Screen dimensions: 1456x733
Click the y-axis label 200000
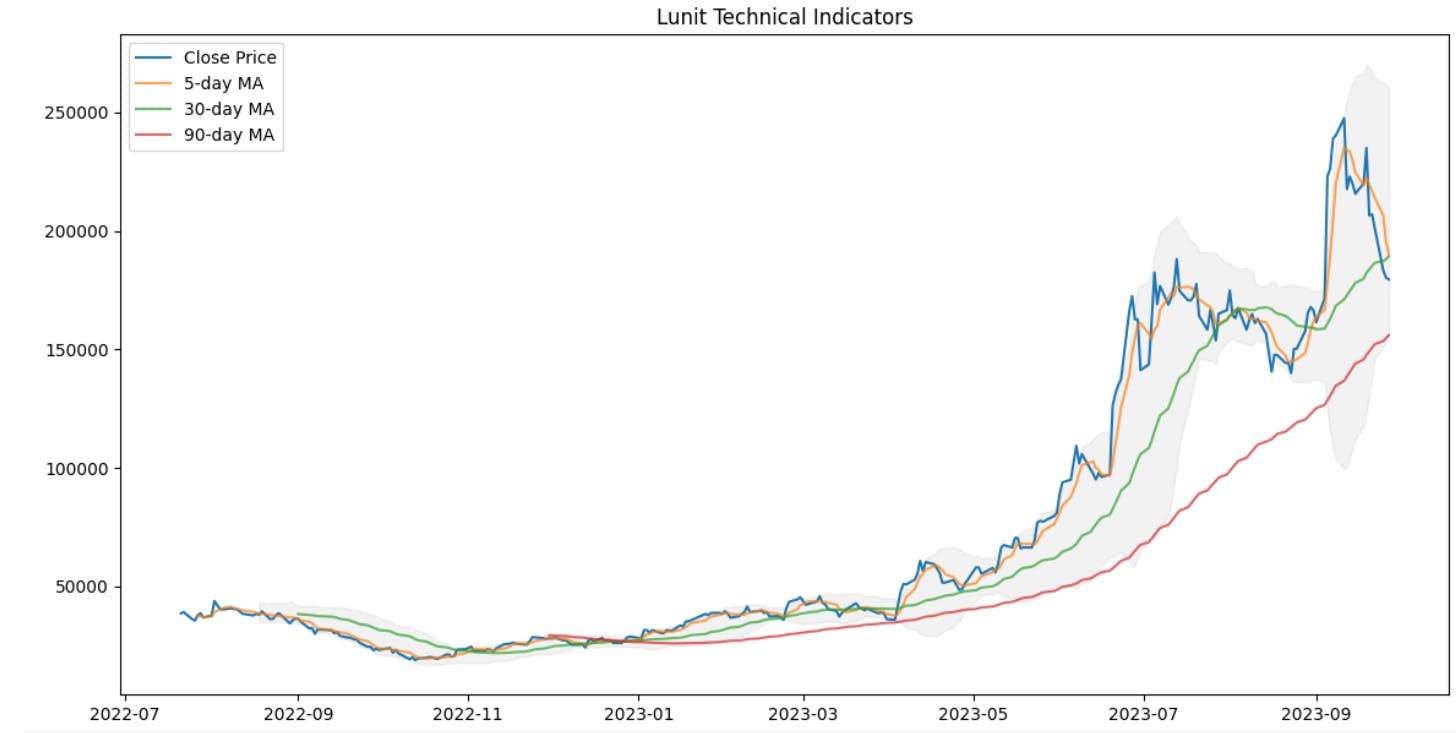pyautogui.click(x=74, y=231)
